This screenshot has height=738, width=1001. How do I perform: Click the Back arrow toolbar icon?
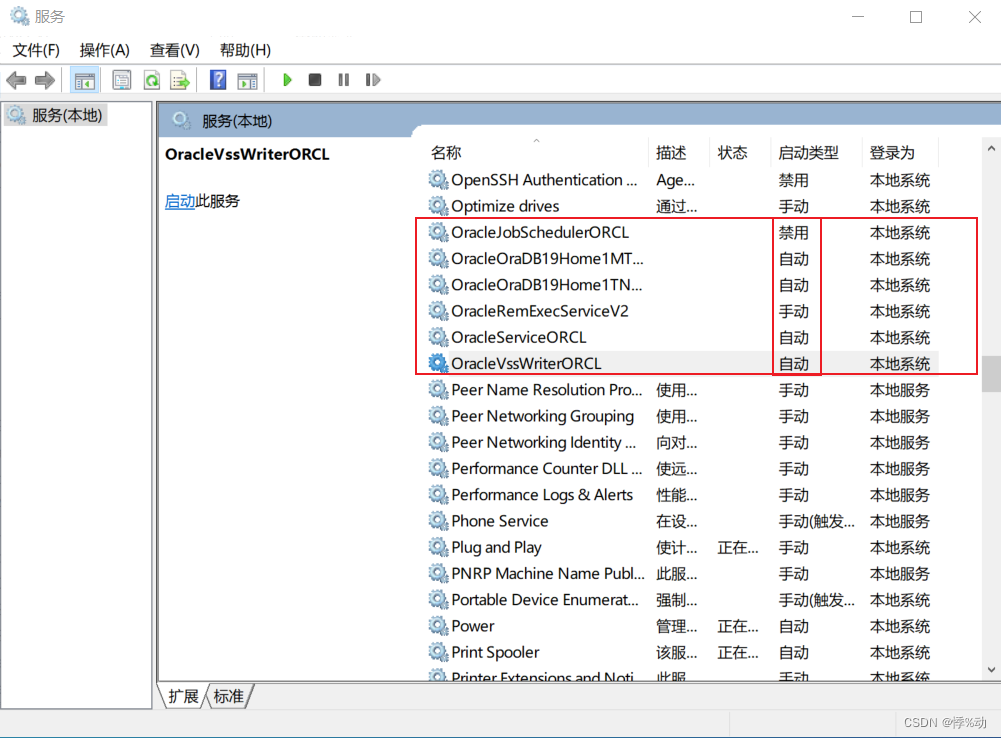tap(16, 80)
